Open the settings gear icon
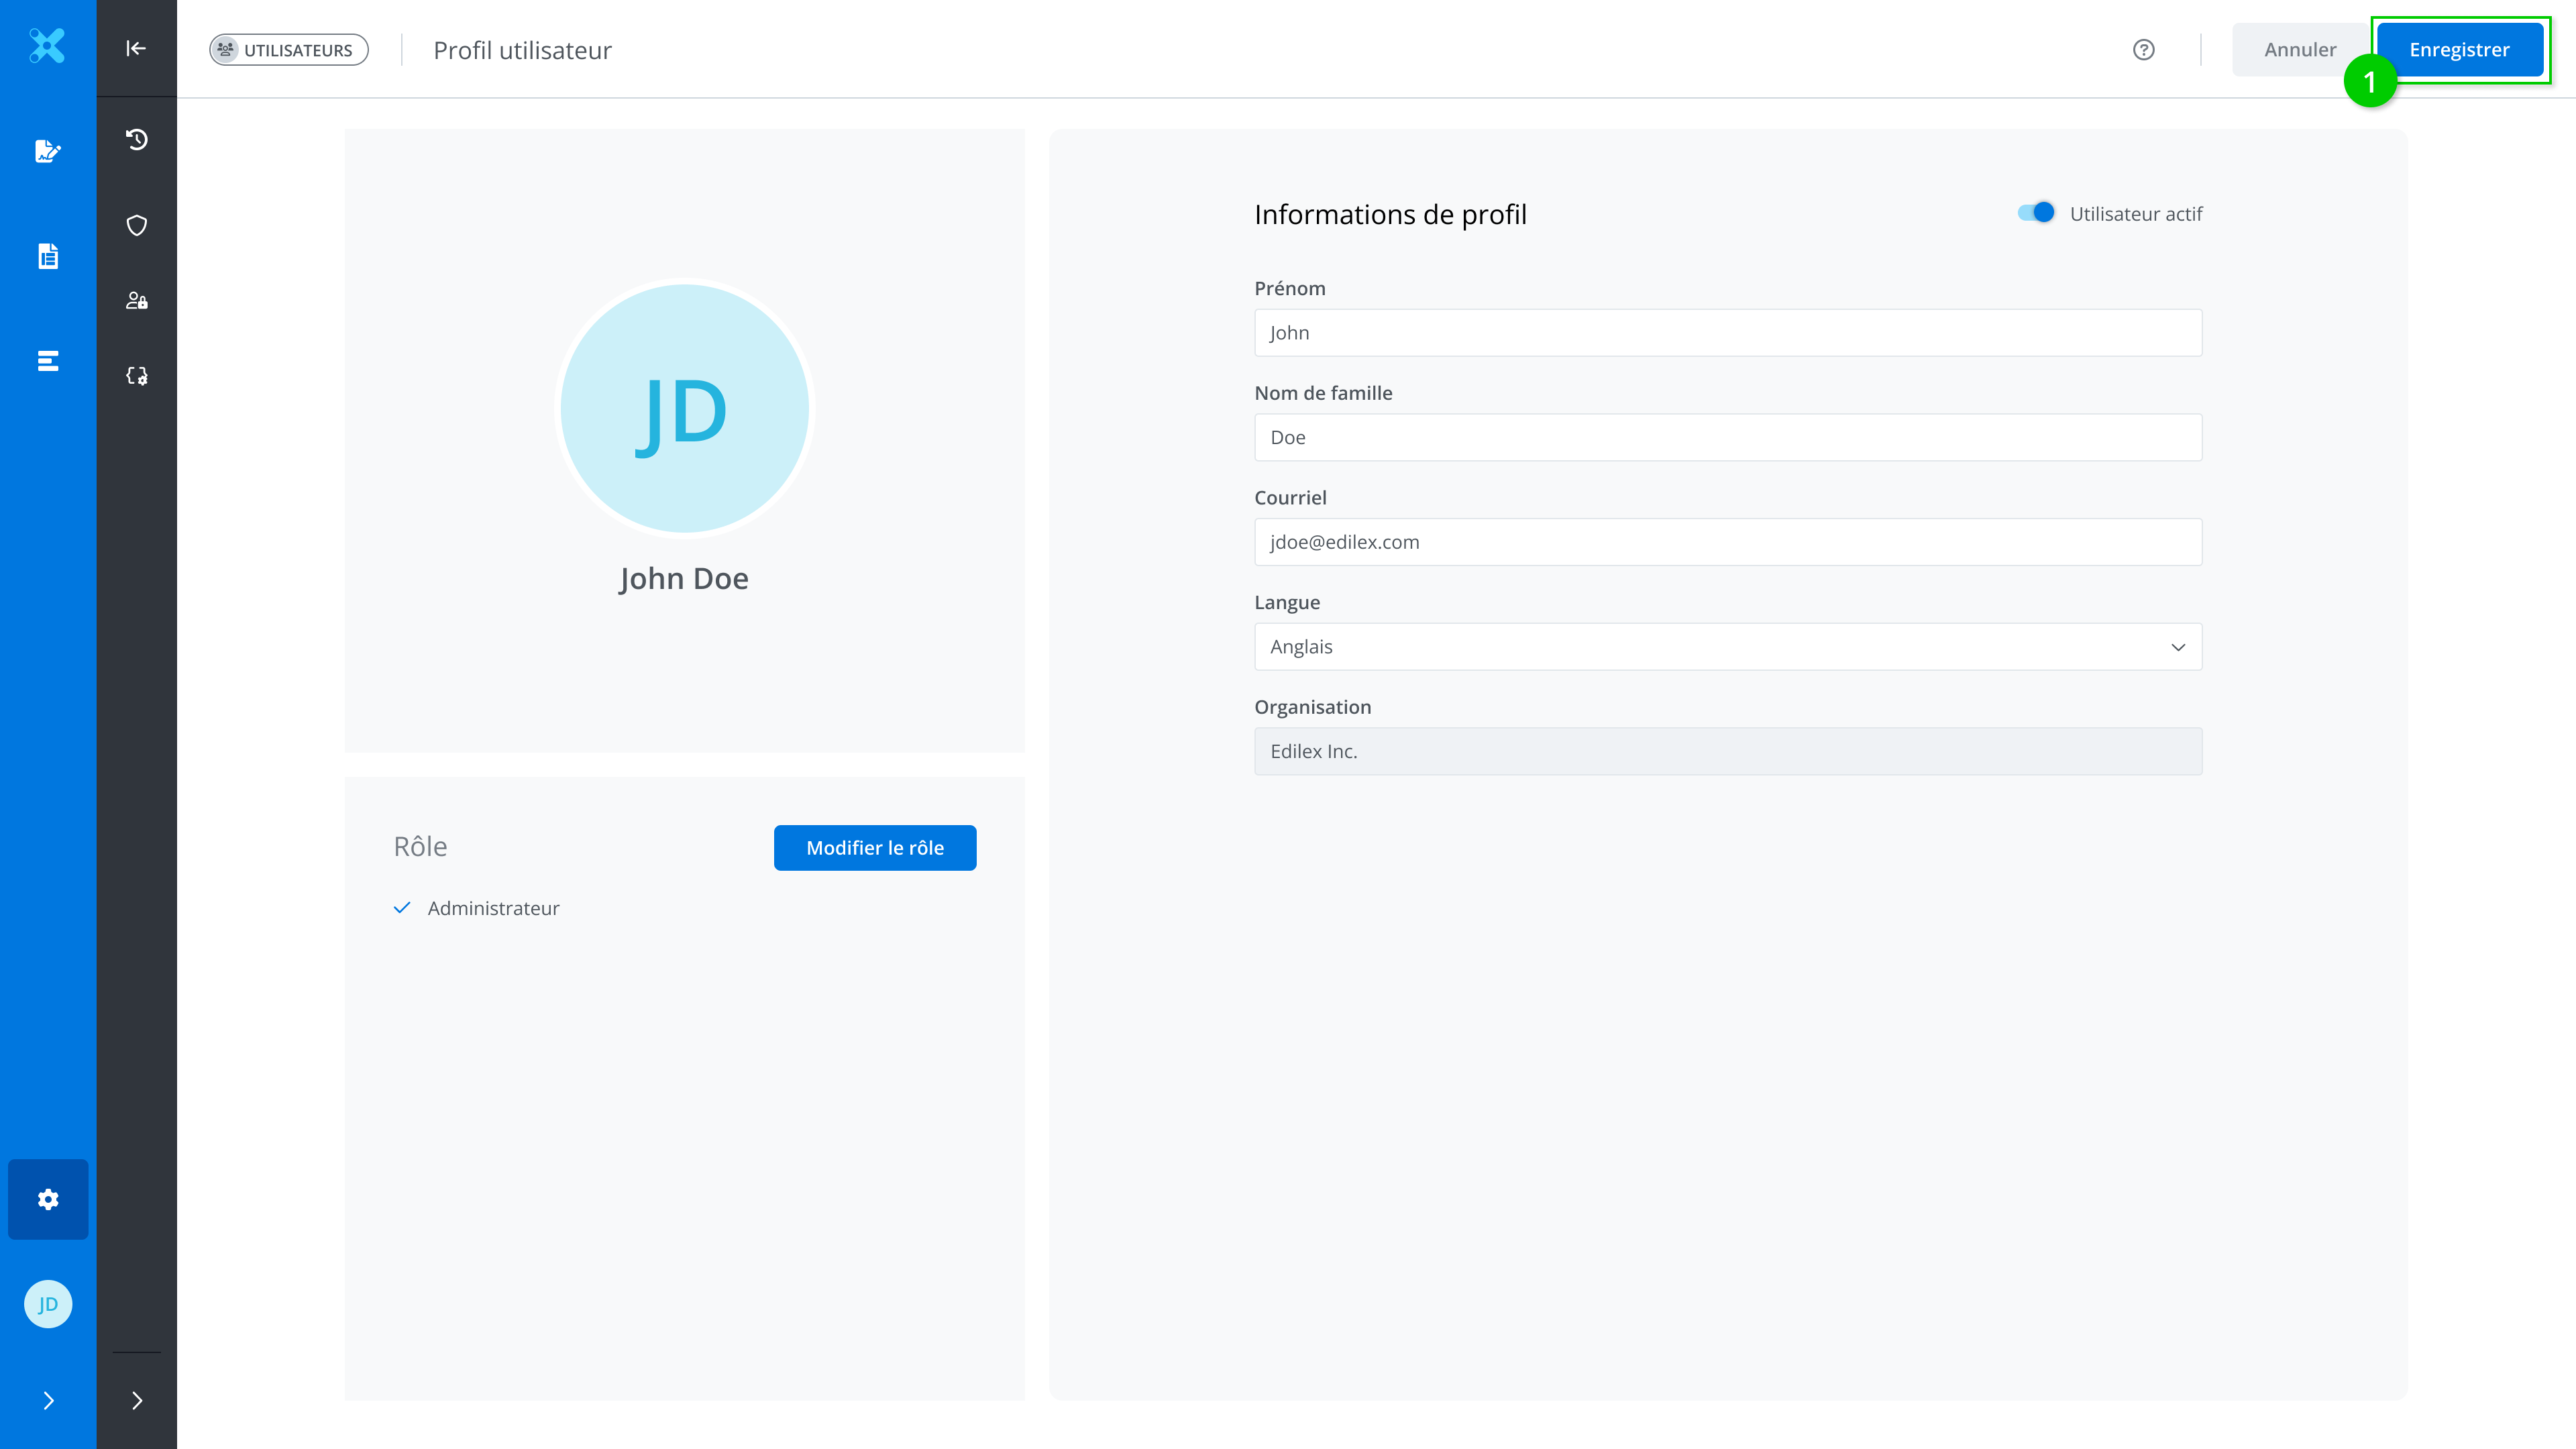Screen dimensions: 2576x1449 [47, 1199]
